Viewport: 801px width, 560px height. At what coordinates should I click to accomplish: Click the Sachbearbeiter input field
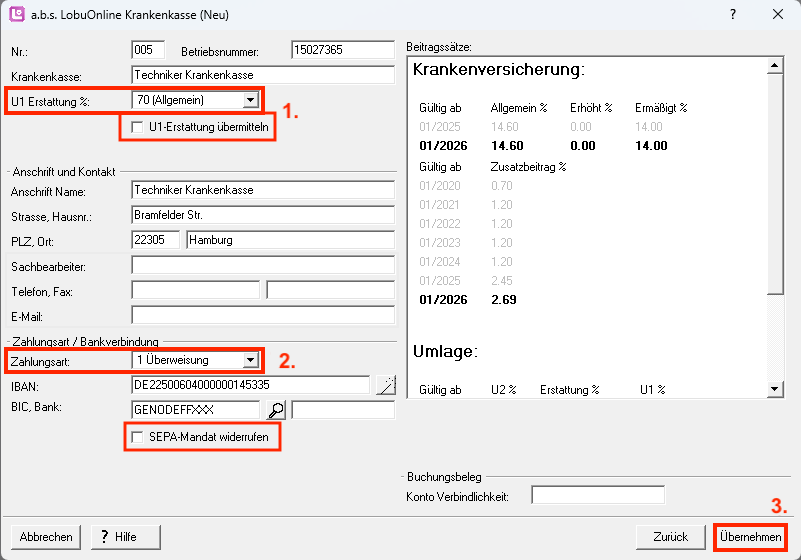pyautogui.click(x=263, y=265)
